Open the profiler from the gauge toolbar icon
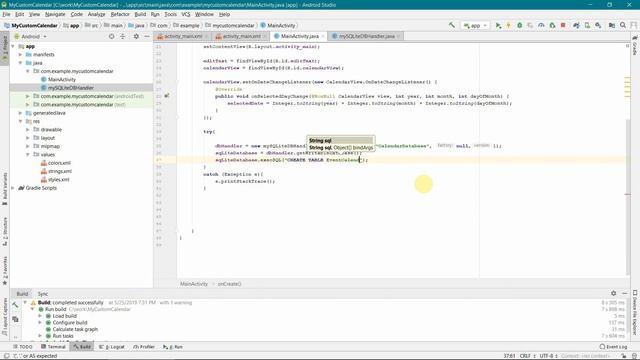This screenshot has height=360, width=640. click(541, 25)
